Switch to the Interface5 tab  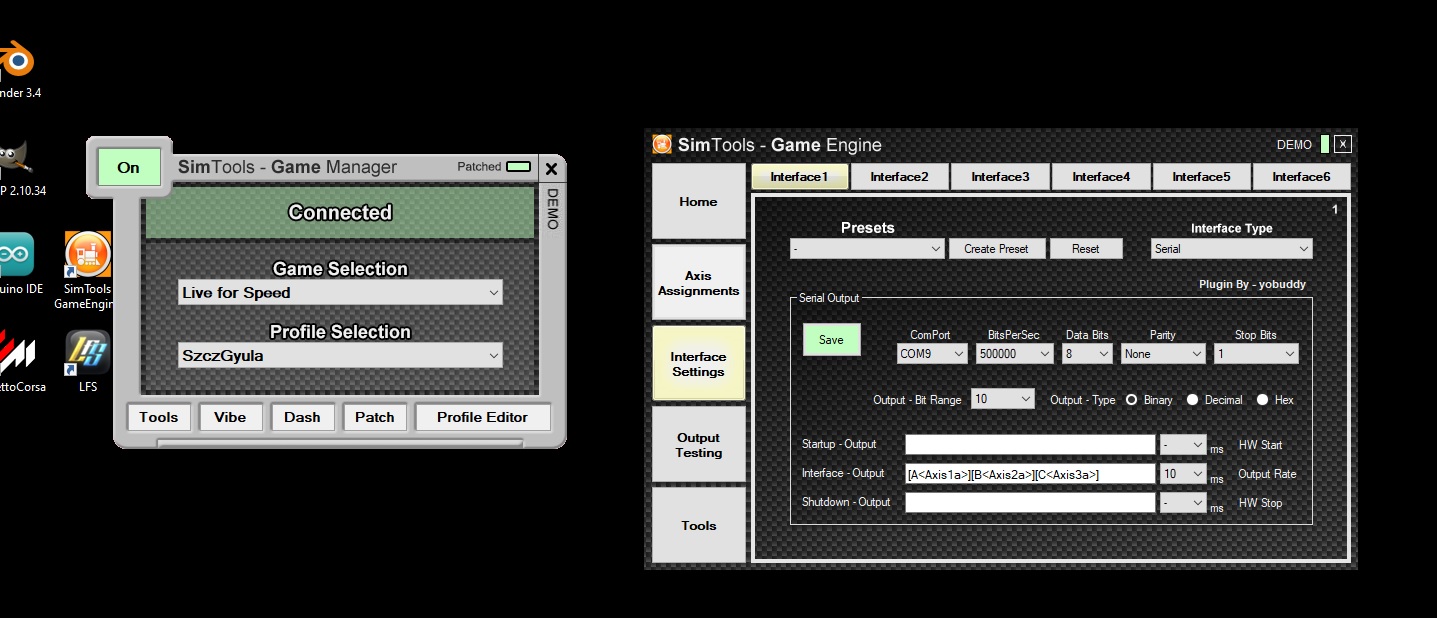coord(1201,177)
